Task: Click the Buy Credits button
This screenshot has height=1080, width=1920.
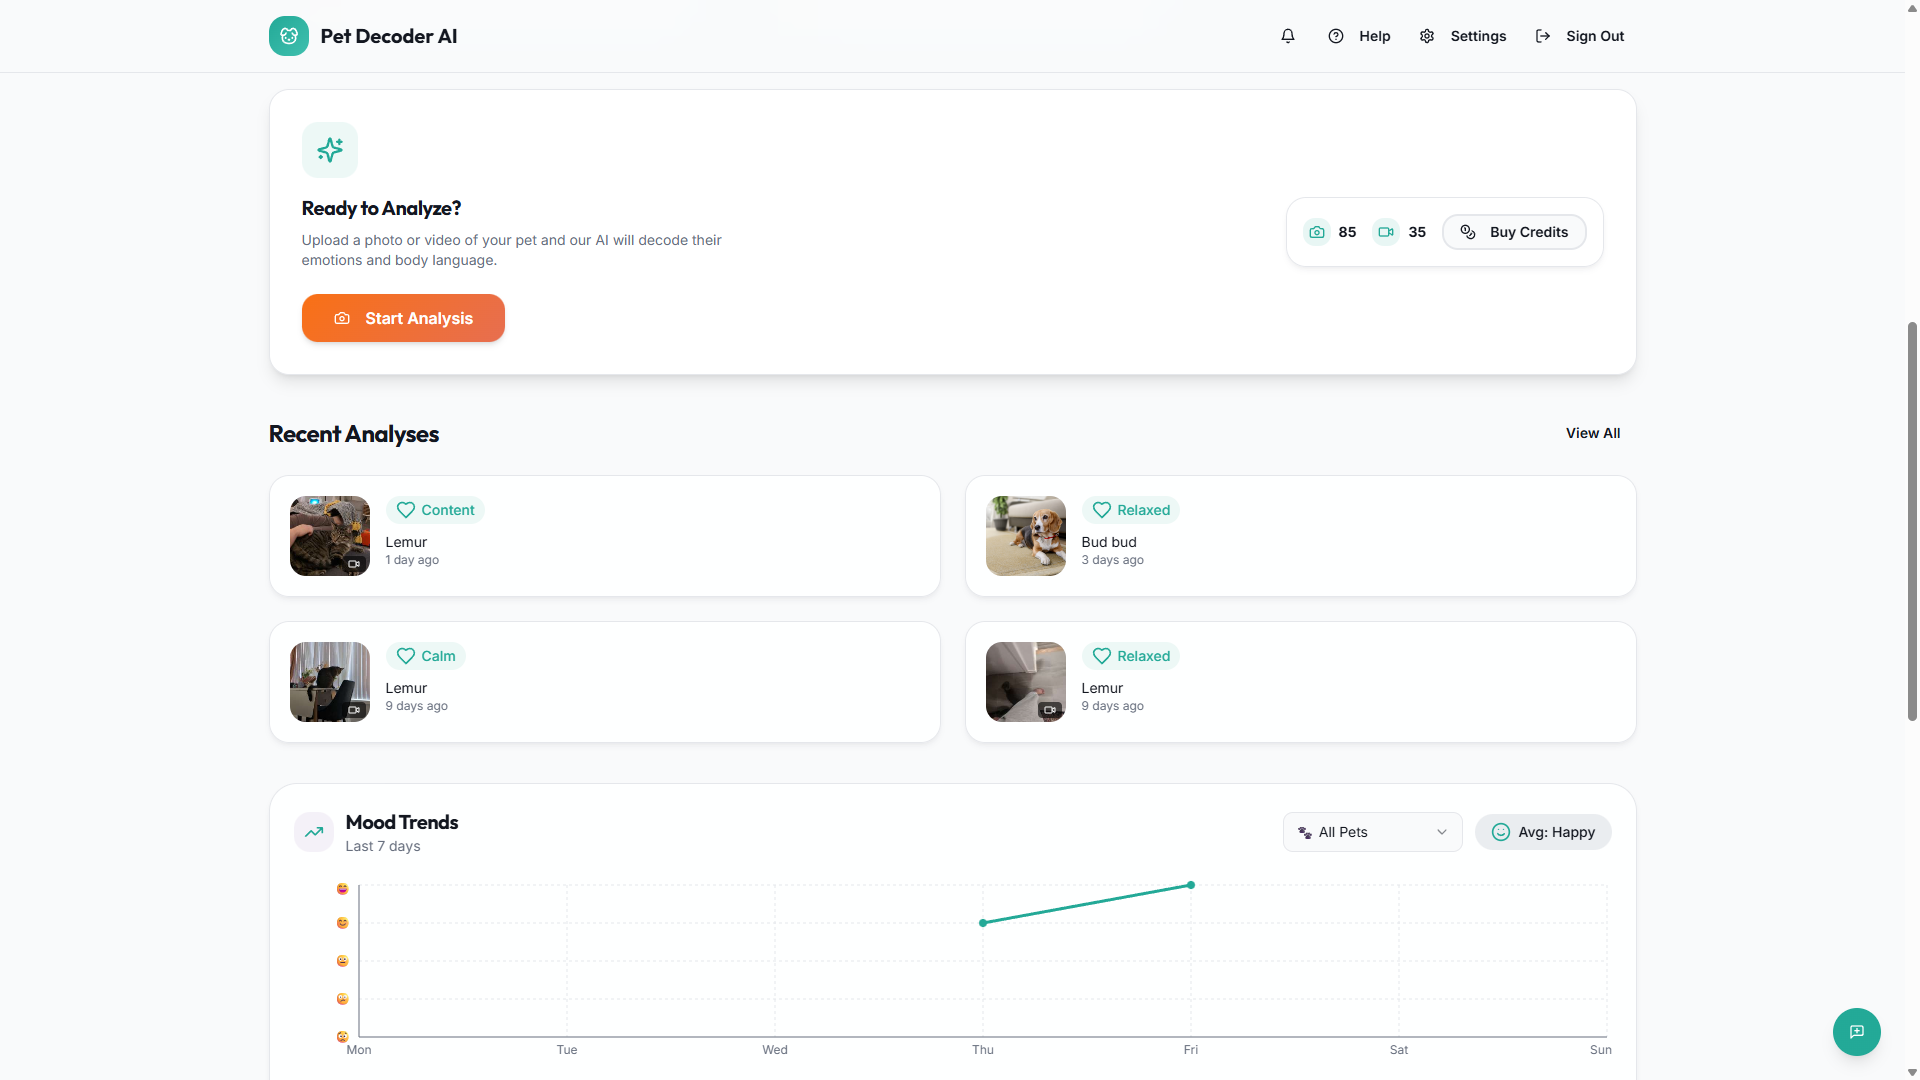Action: point(1513,231)
